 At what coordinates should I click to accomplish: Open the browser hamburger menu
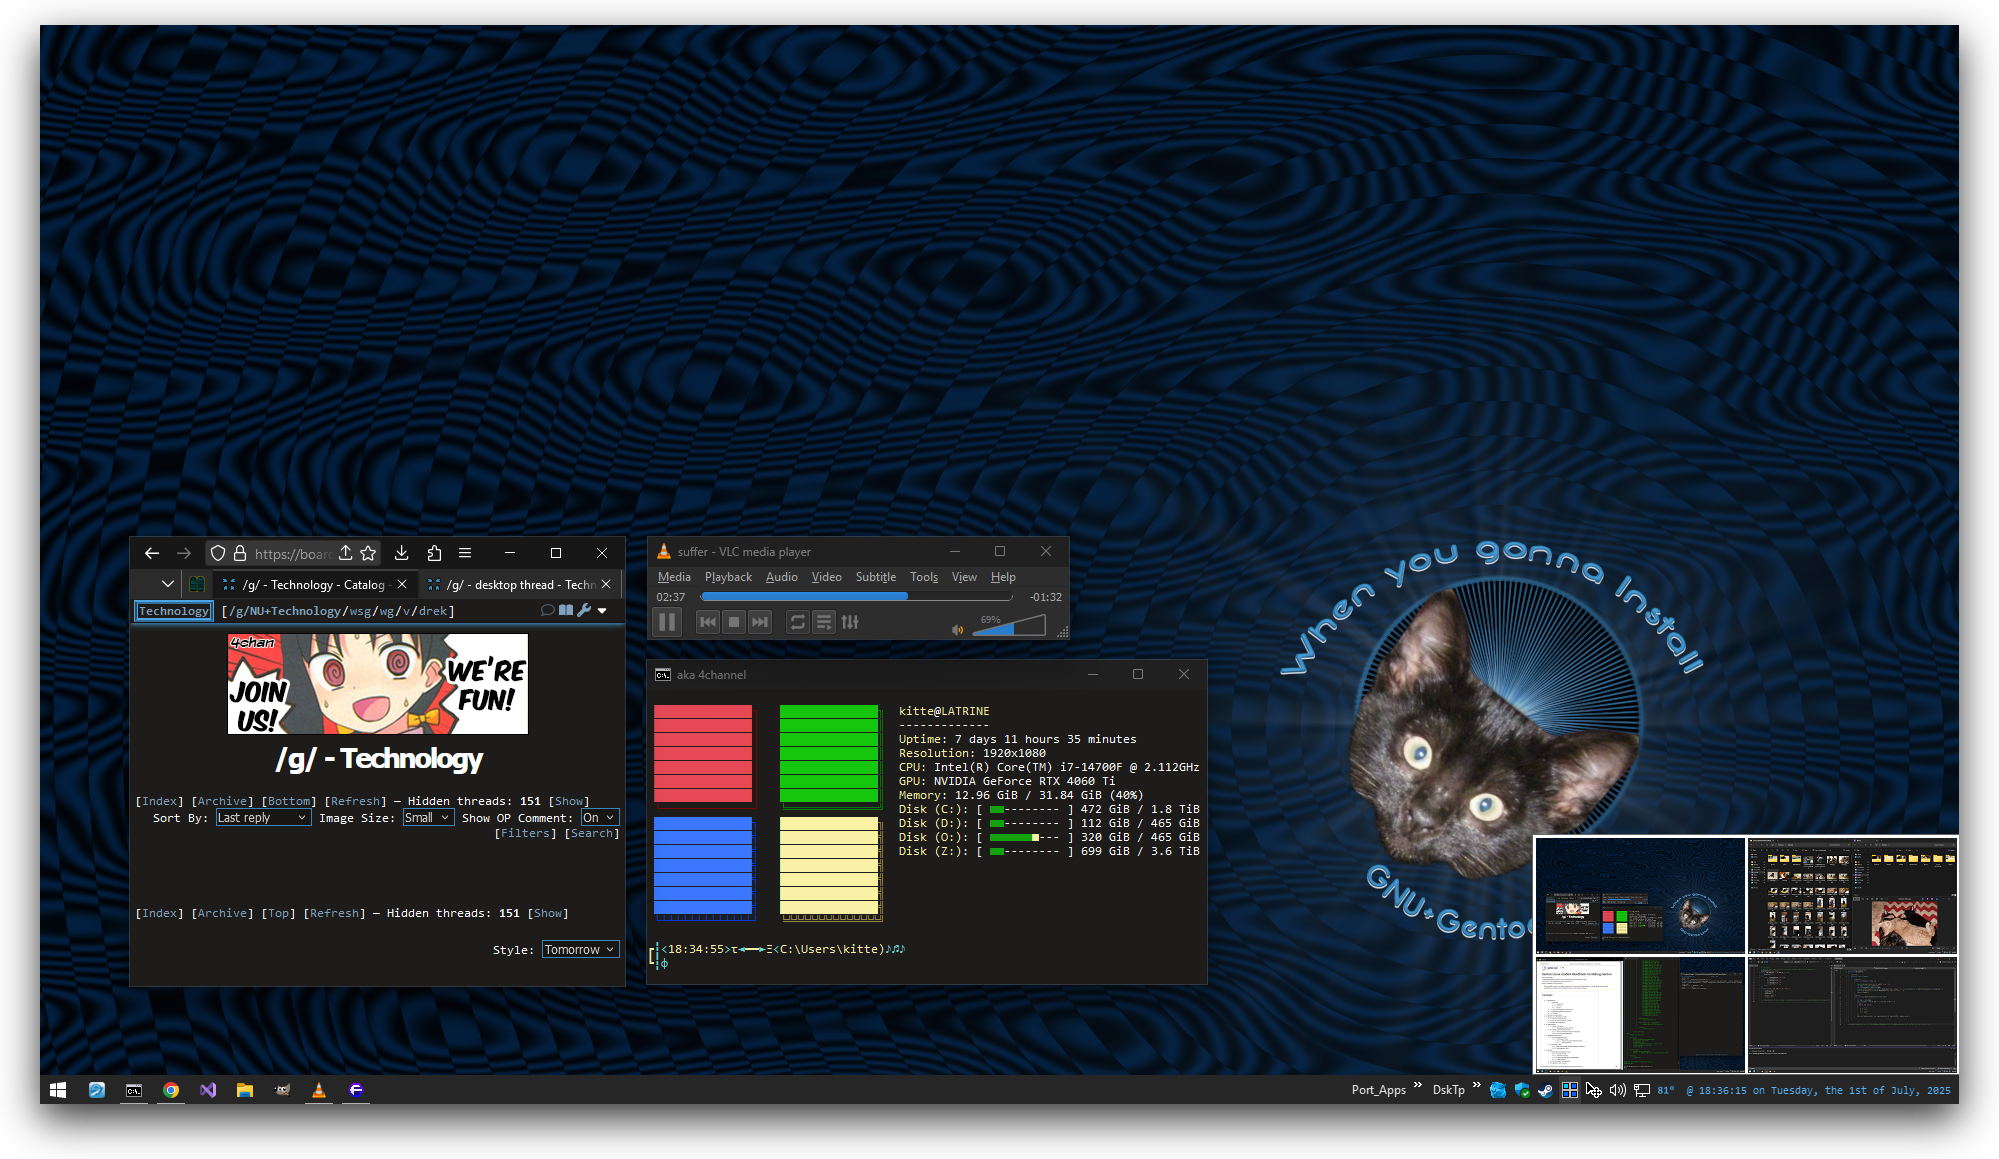(465, 553)
